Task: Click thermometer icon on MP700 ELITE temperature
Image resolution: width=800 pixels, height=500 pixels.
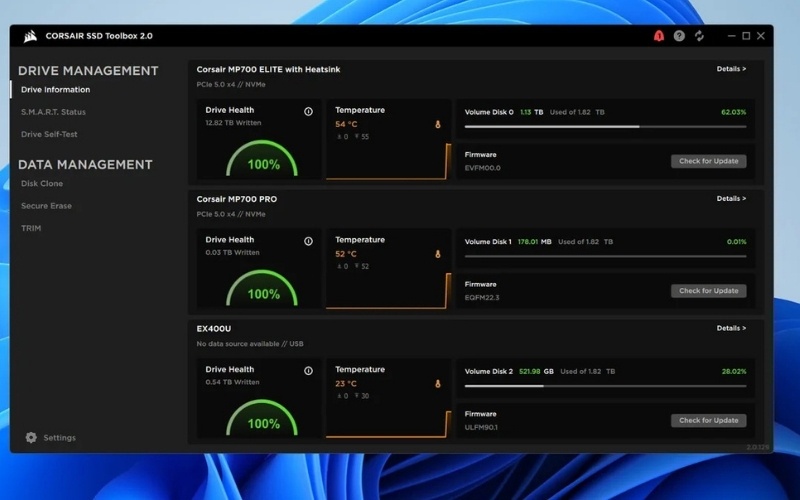Action: point(437,125)
